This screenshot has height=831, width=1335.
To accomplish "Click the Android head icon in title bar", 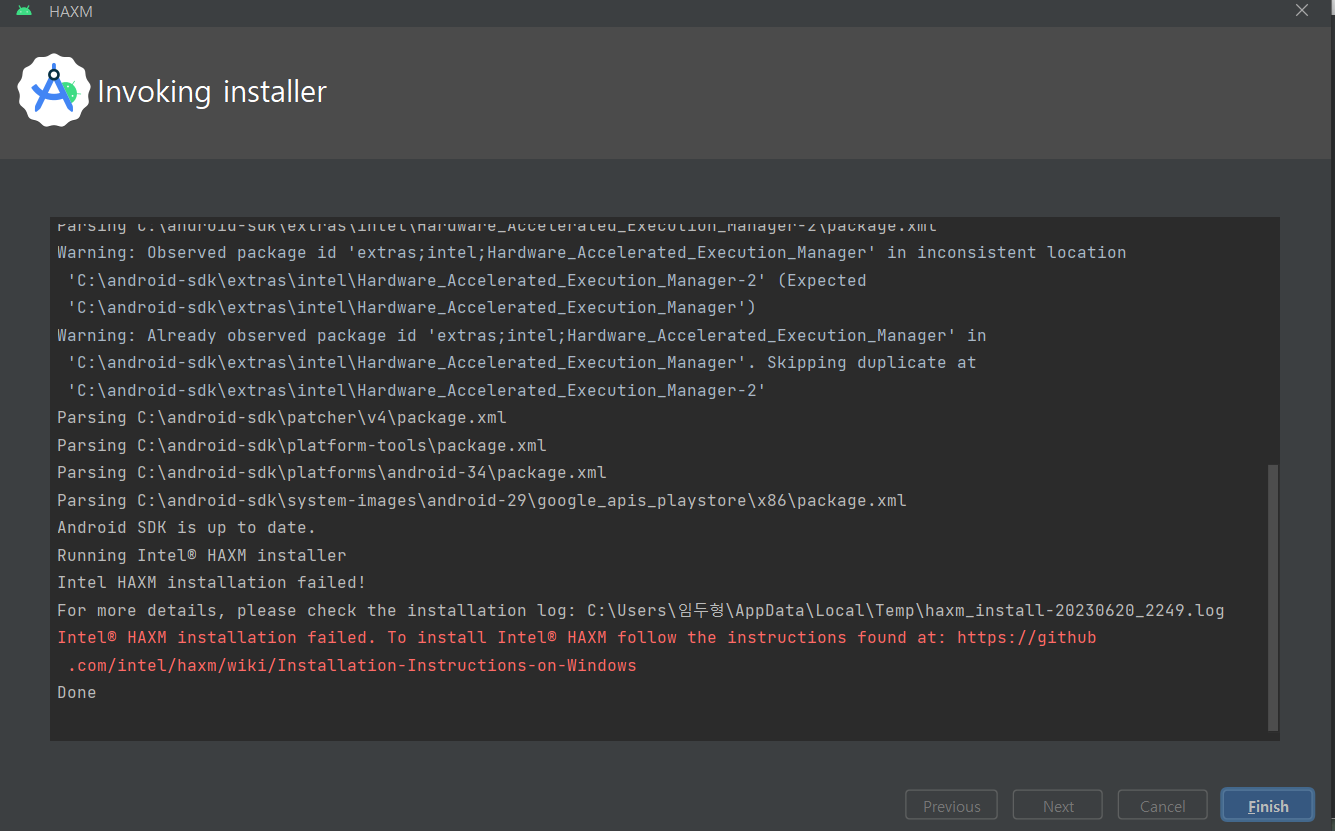I will pyautogui.click(x=24, y=11).
